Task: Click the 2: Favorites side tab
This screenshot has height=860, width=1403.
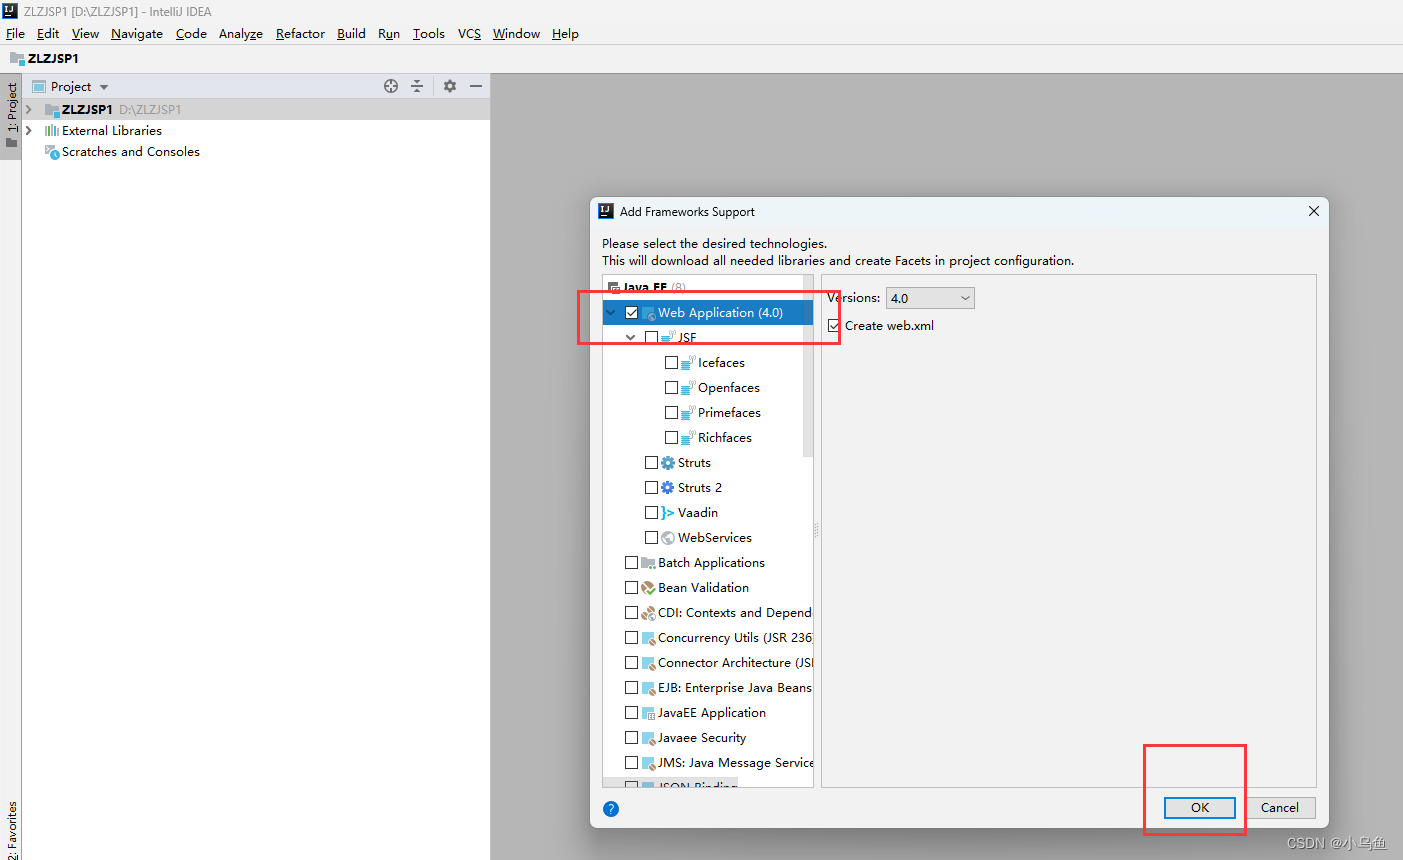Action: click(x=11, y=828)
